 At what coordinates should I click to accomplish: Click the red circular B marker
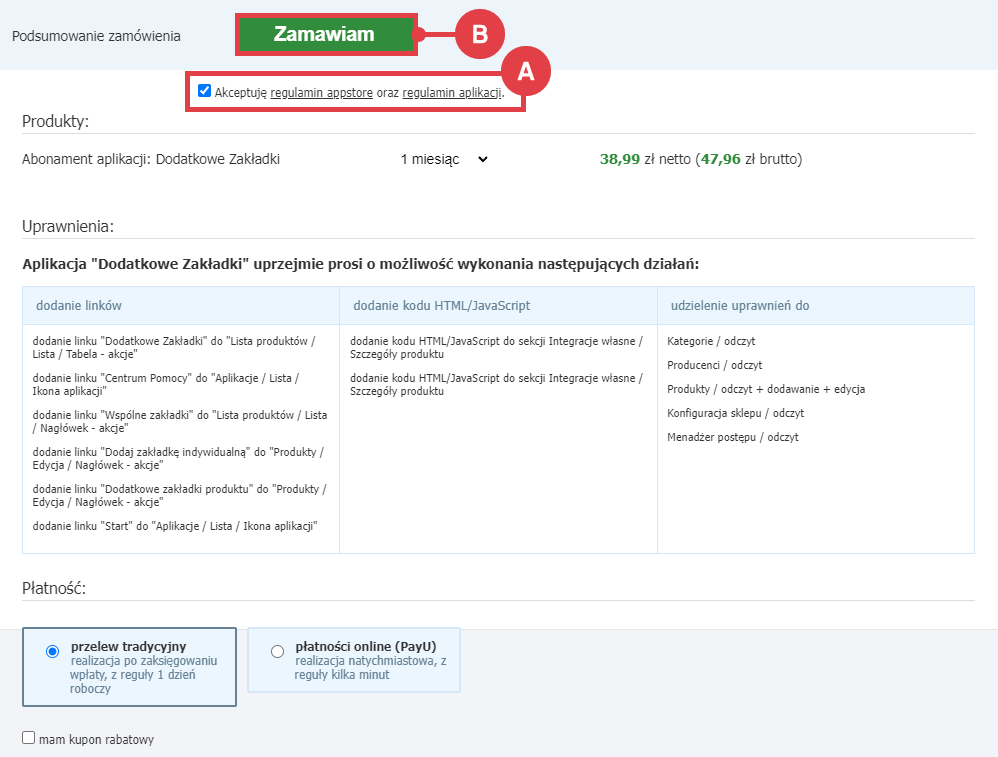point(479,33)
